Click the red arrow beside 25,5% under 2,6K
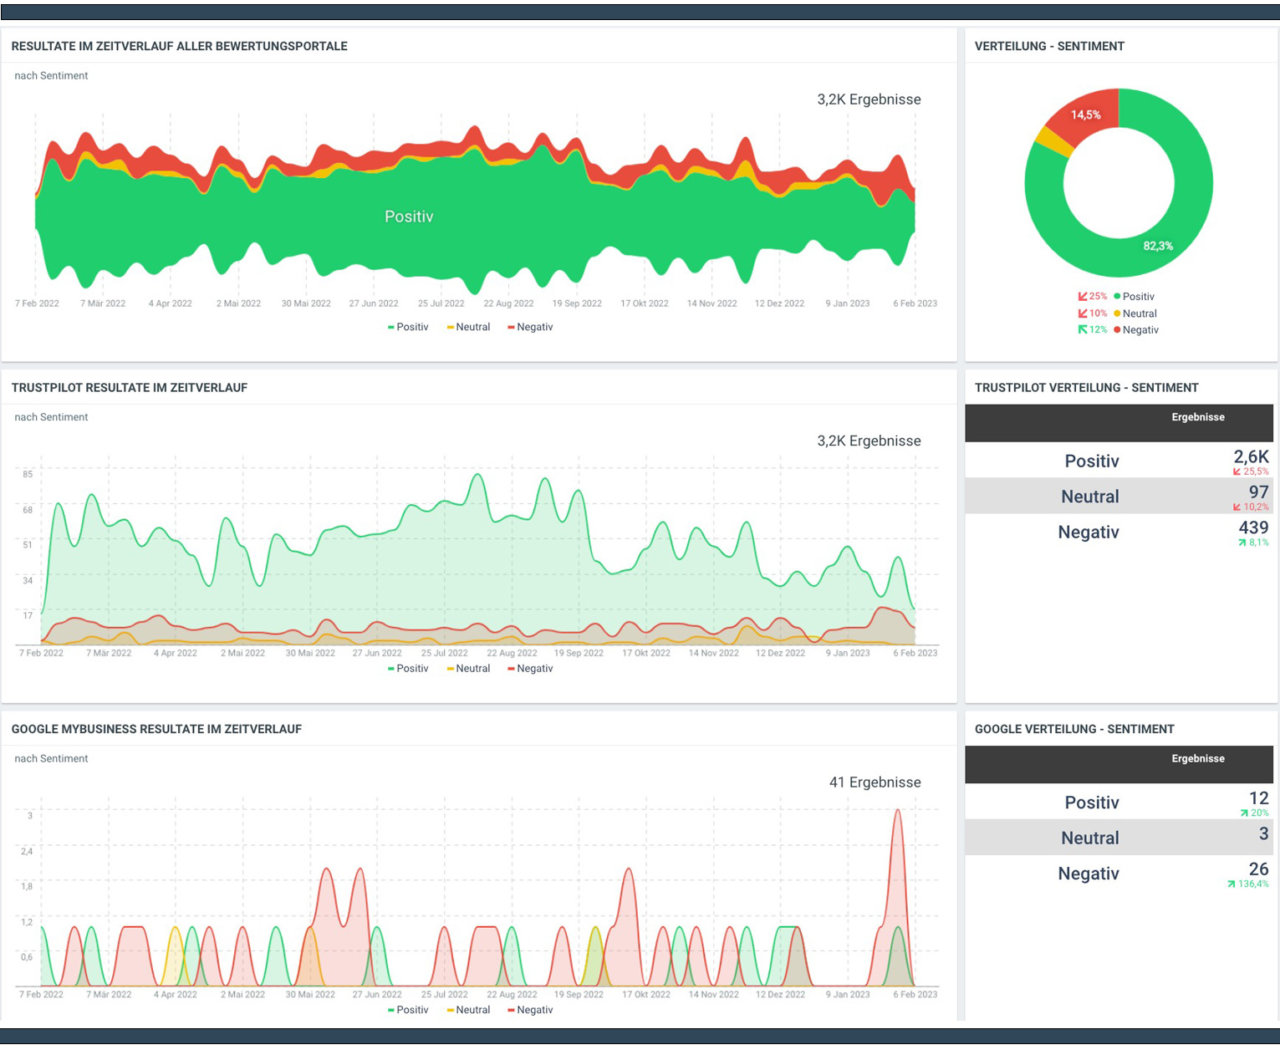1280x1050 pixels. click(1238, 471)
